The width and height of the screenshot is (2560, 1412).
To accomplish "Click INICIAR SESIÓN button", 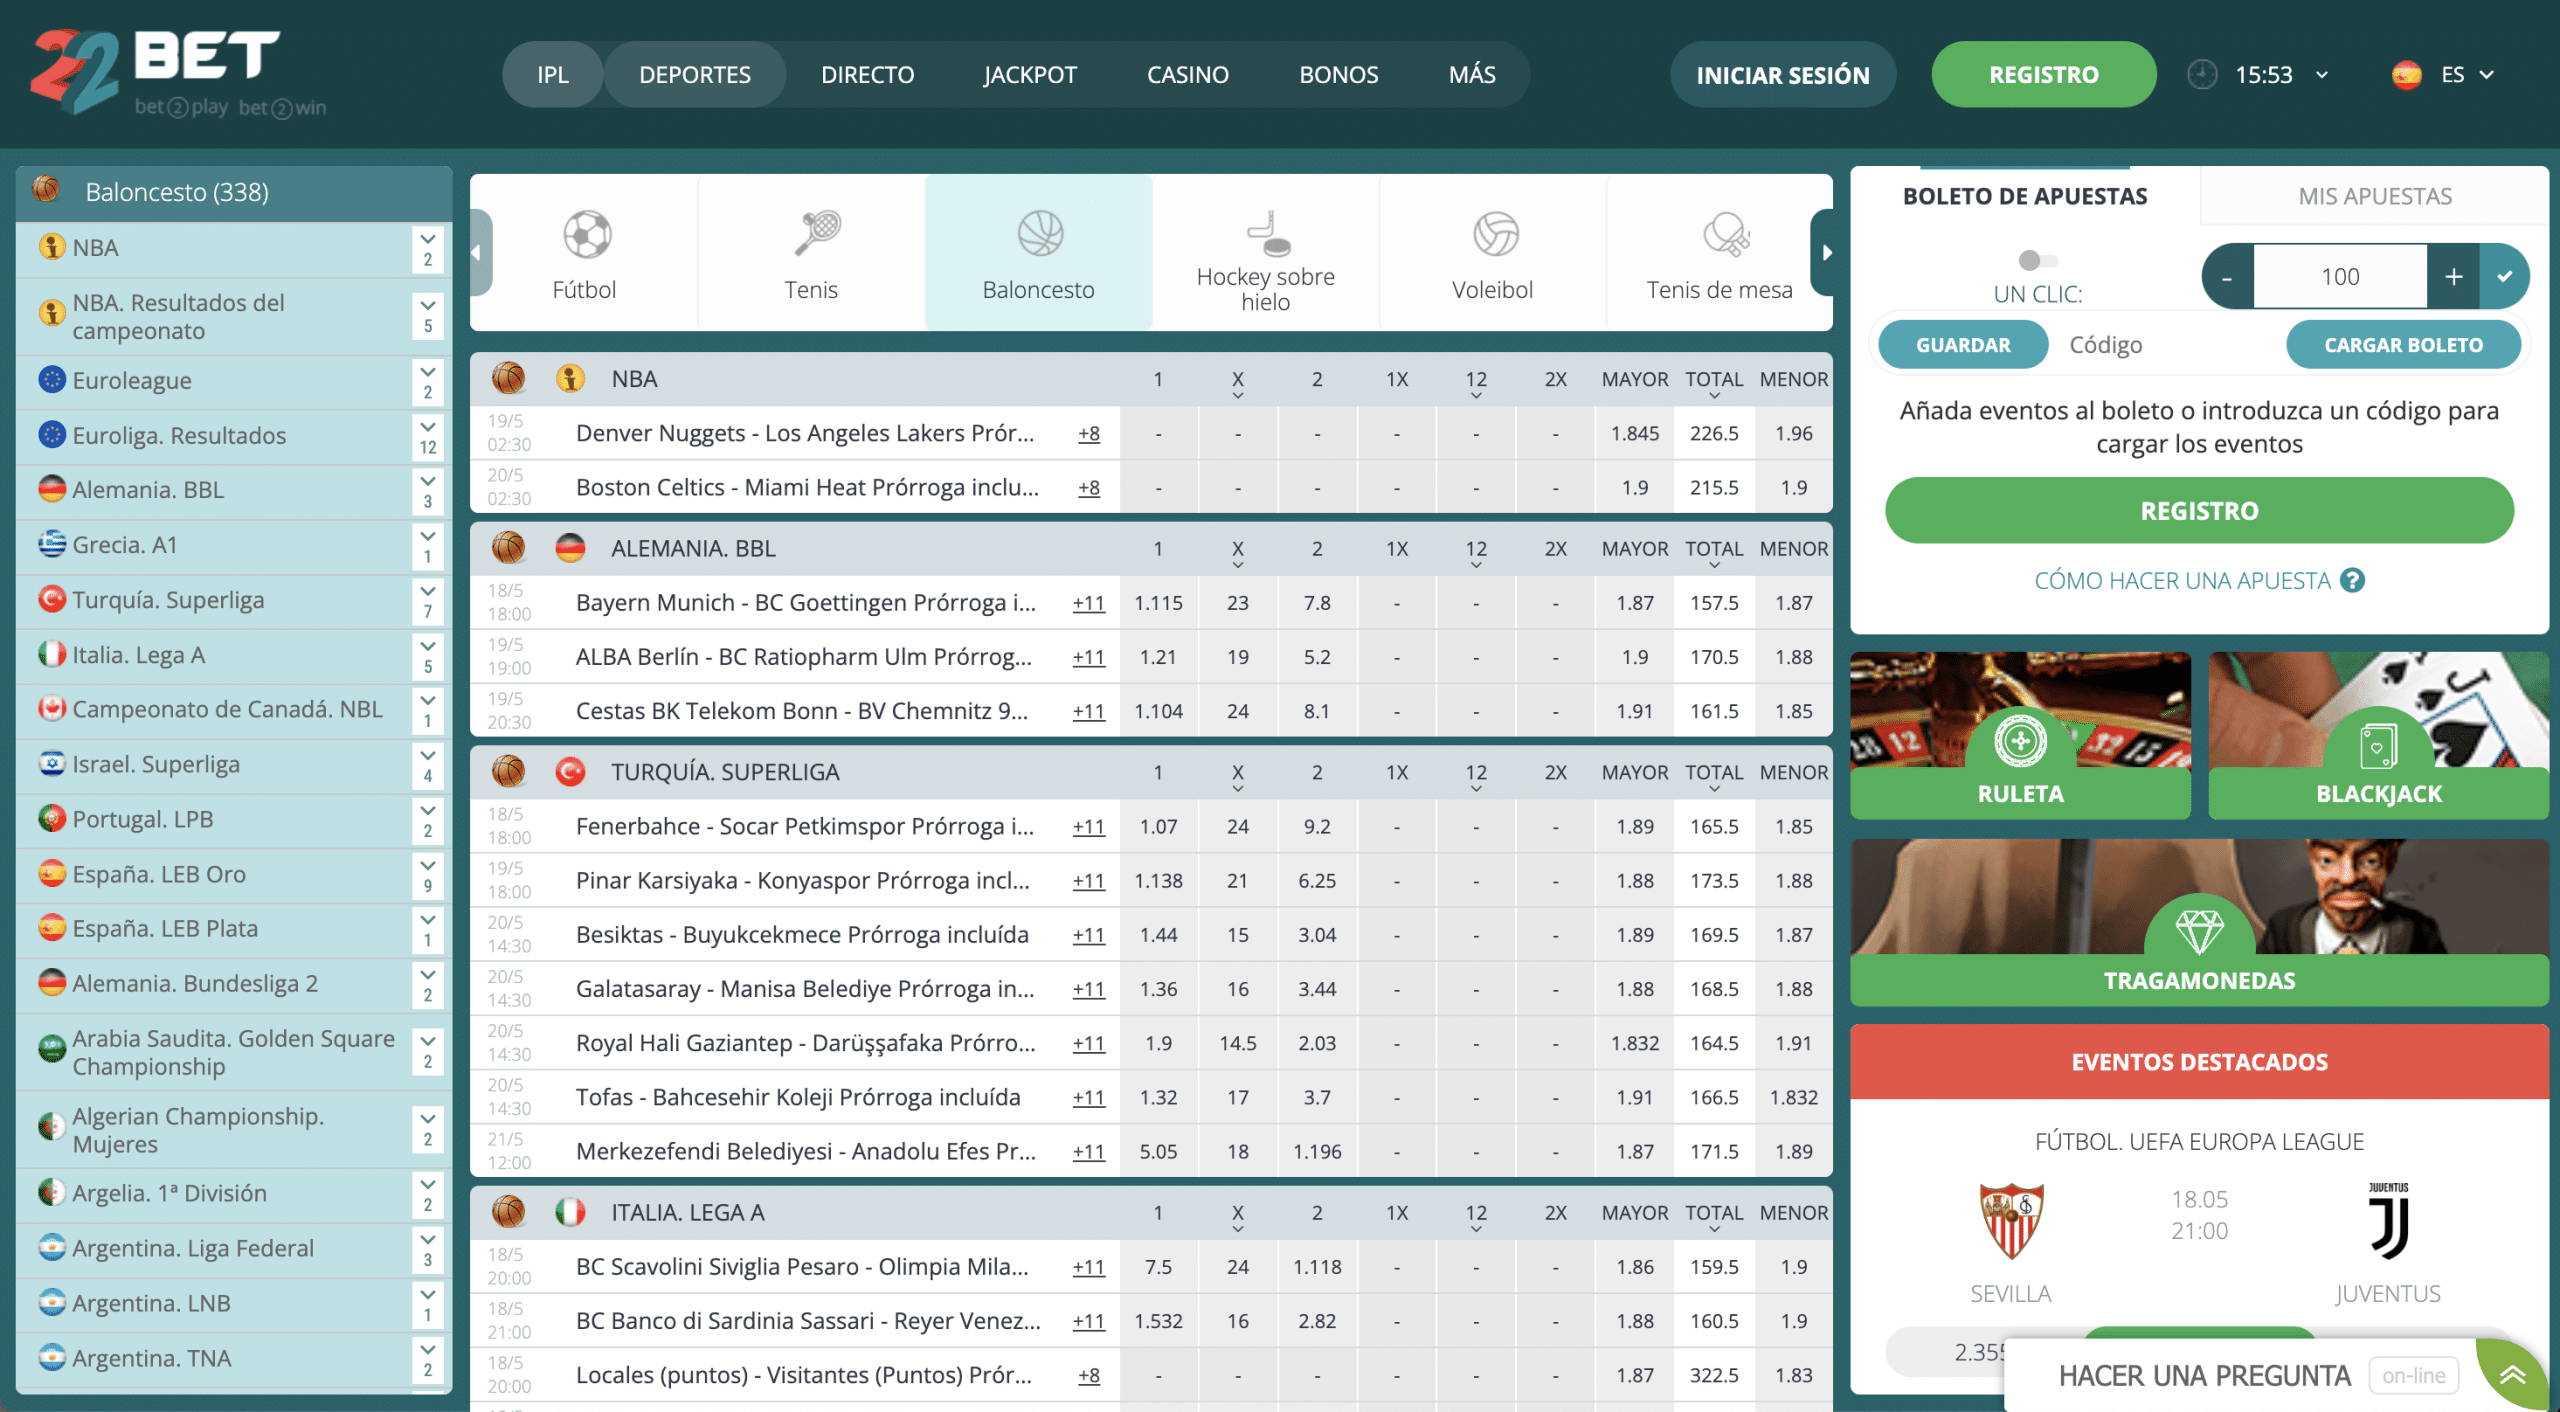I will 1783,74.
